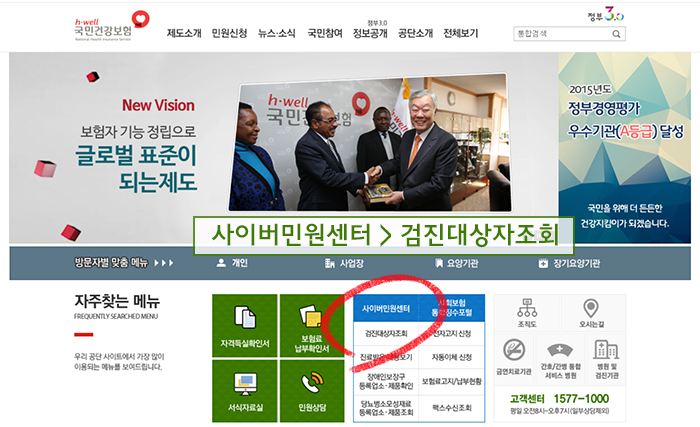Open the 민원신청 menu

(229, 33)
